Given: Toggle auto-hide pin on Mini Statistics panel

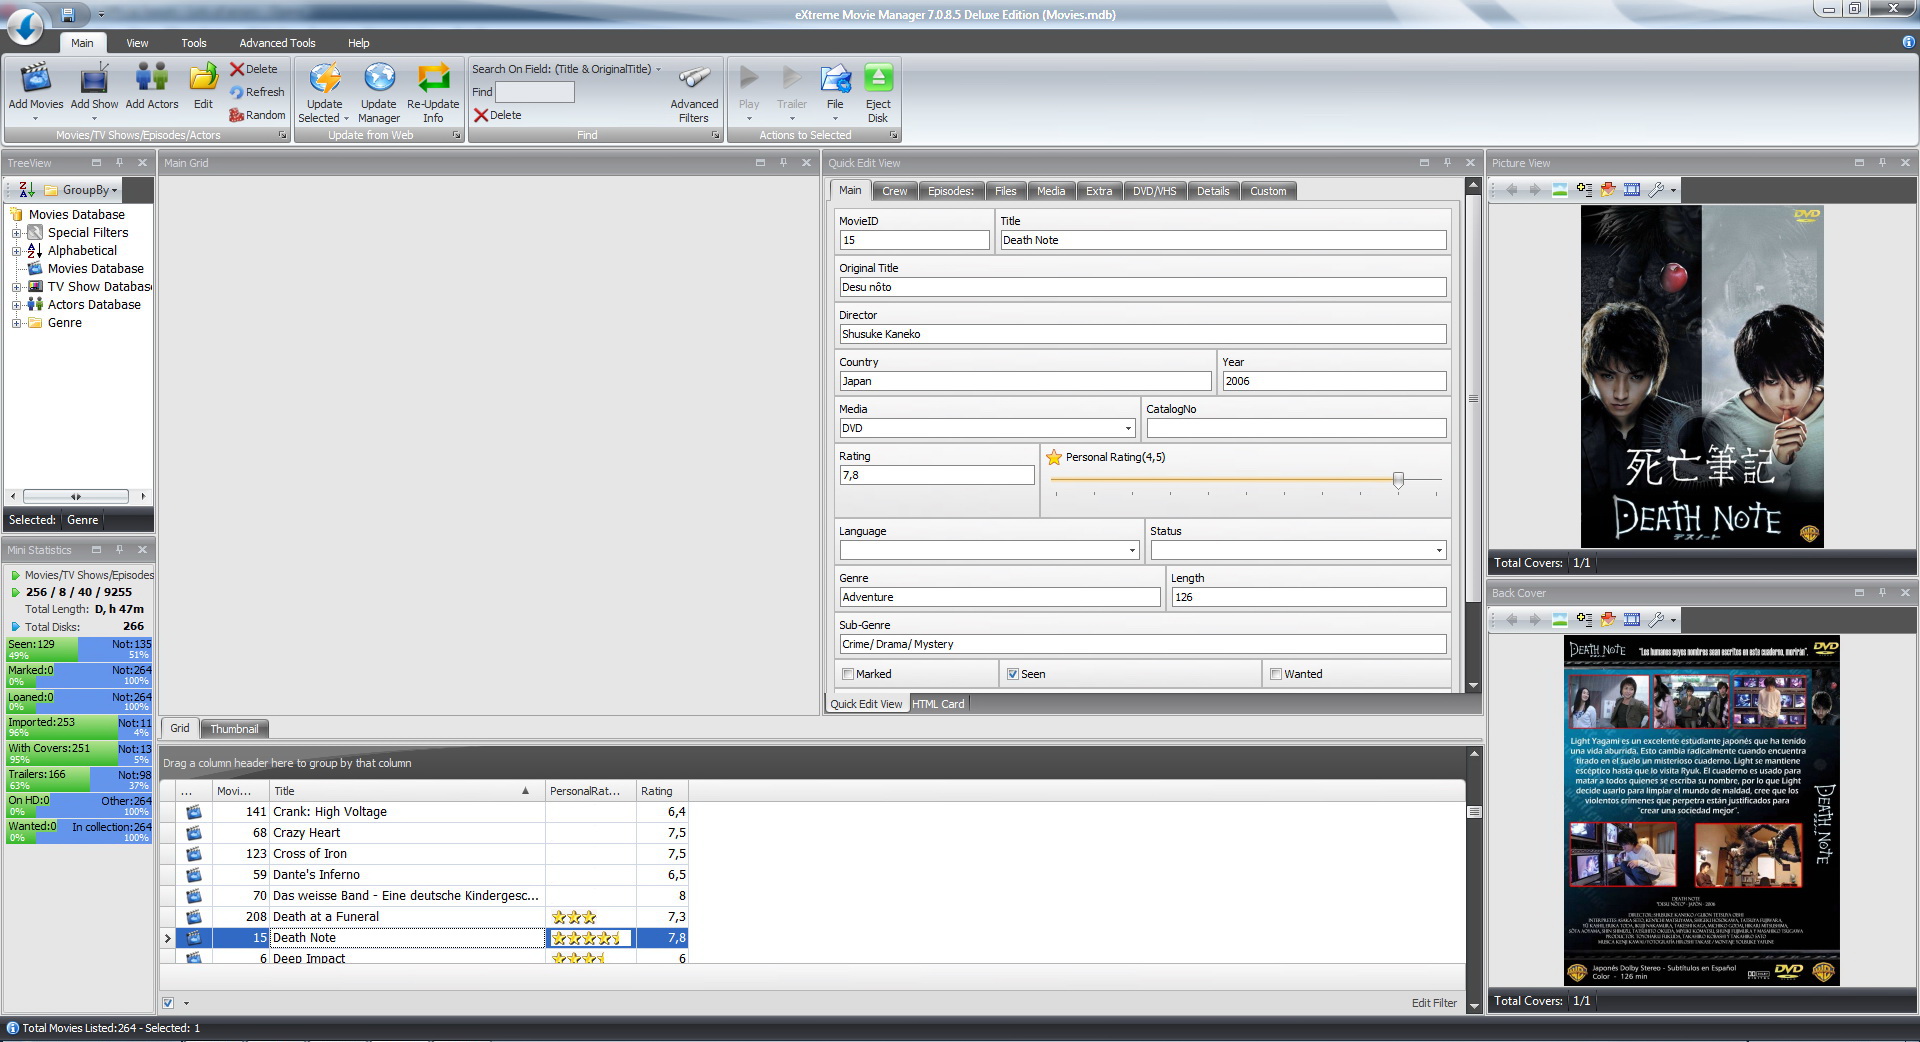Looking at the screenshot, I should pos(119,549).
